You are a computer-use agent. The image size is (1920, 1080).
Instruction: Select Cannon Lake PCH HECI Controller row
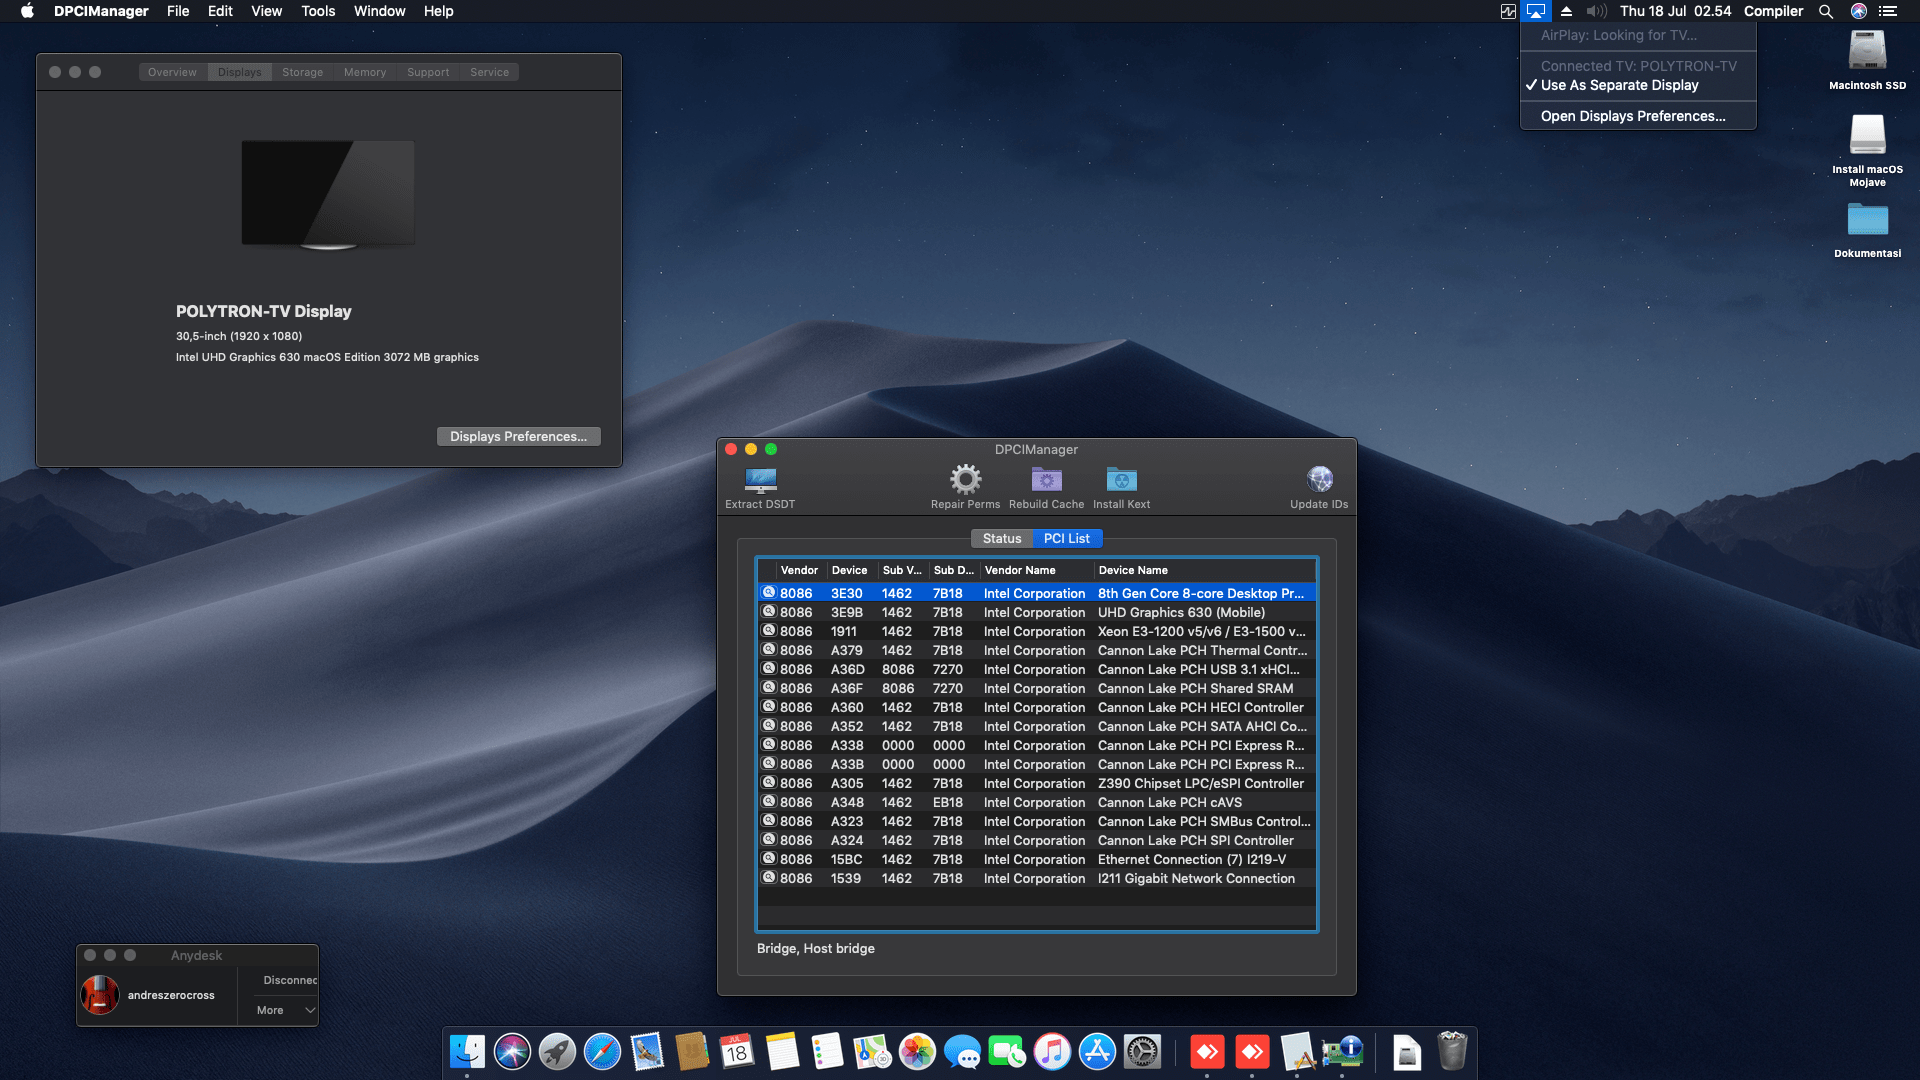click(x=1037, y=707)
